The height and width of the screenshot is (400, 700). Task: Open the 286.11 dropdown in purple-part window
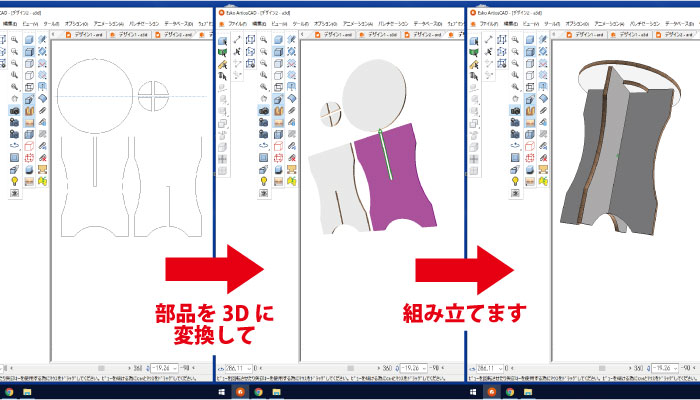tap(239, 368)
